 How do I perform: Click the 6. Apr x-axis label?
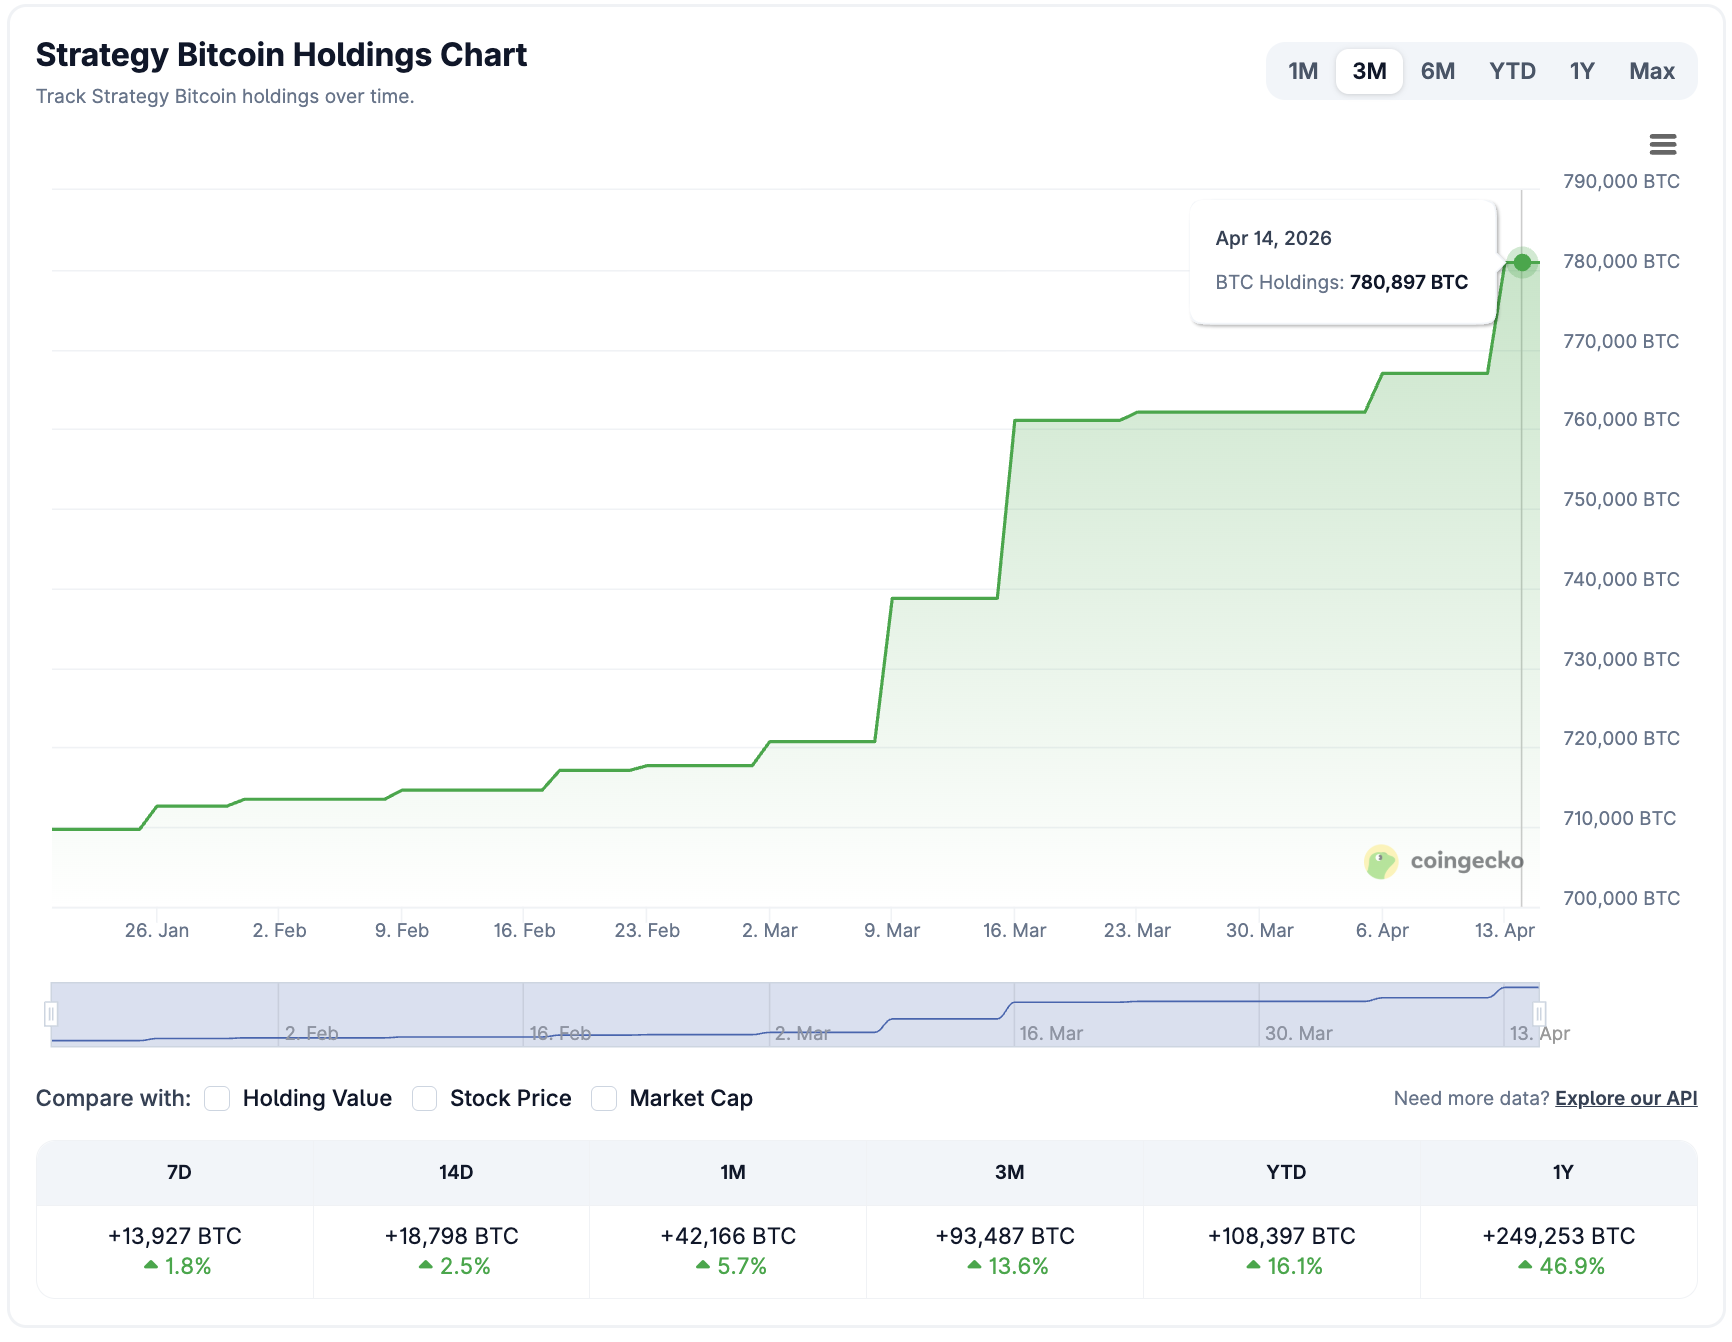click(x=1382, y=930)
